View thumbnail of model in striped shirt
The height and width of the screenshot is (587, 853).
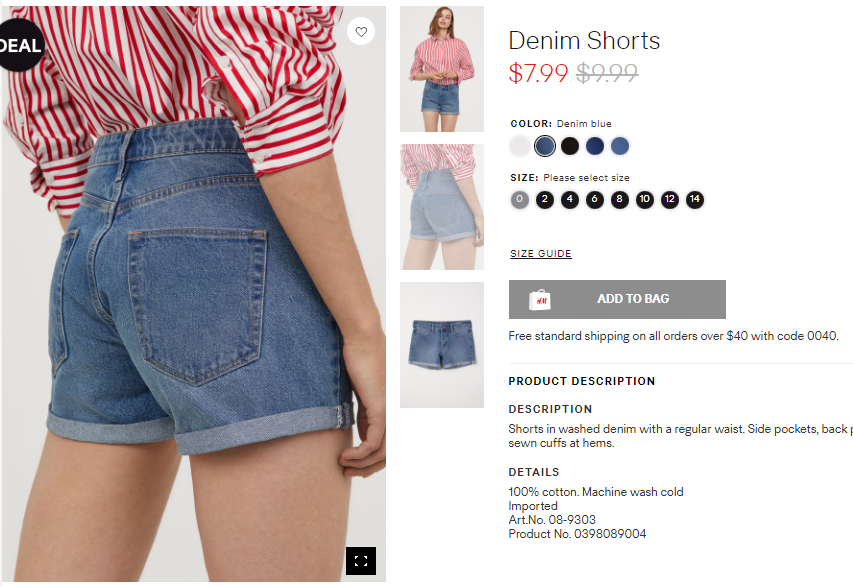pyautogui.click(x=442, y=69)
